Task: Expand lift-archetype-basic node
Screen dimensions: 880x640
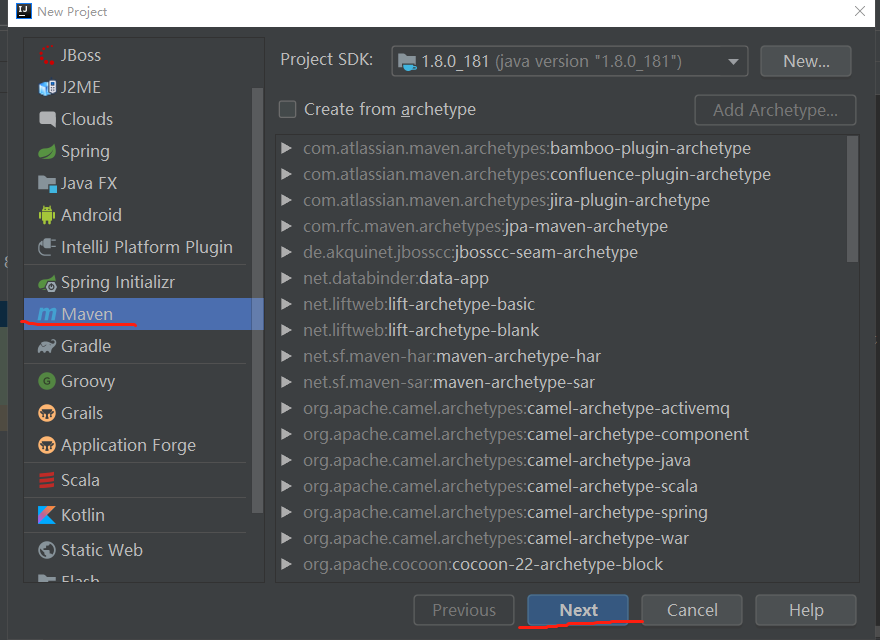Action: point(286,304)
